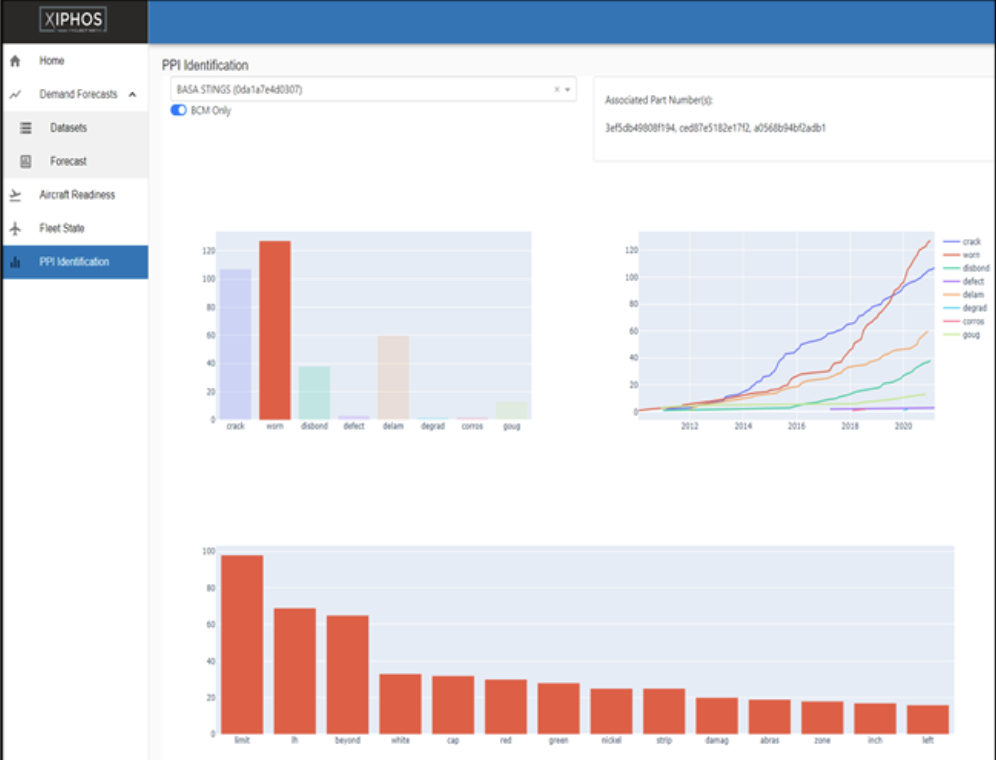Click the PPI Identification bar-chart icon
Viewport: 996px width, 760px height.
click(x=14, y=261)
